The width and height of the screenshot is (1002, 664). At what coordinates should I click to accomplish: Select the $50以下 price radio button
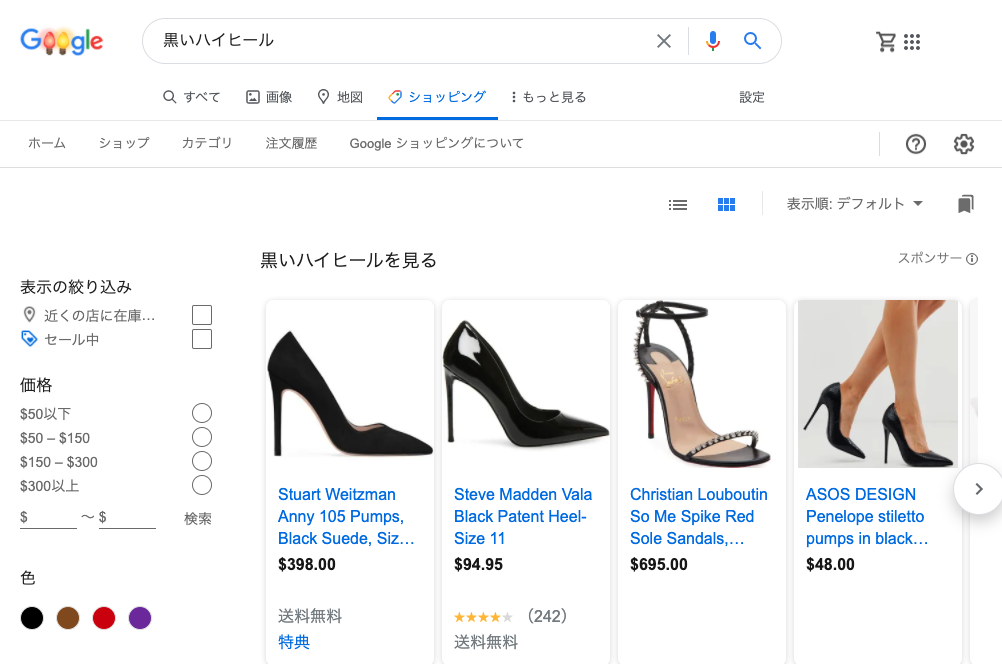201,413
